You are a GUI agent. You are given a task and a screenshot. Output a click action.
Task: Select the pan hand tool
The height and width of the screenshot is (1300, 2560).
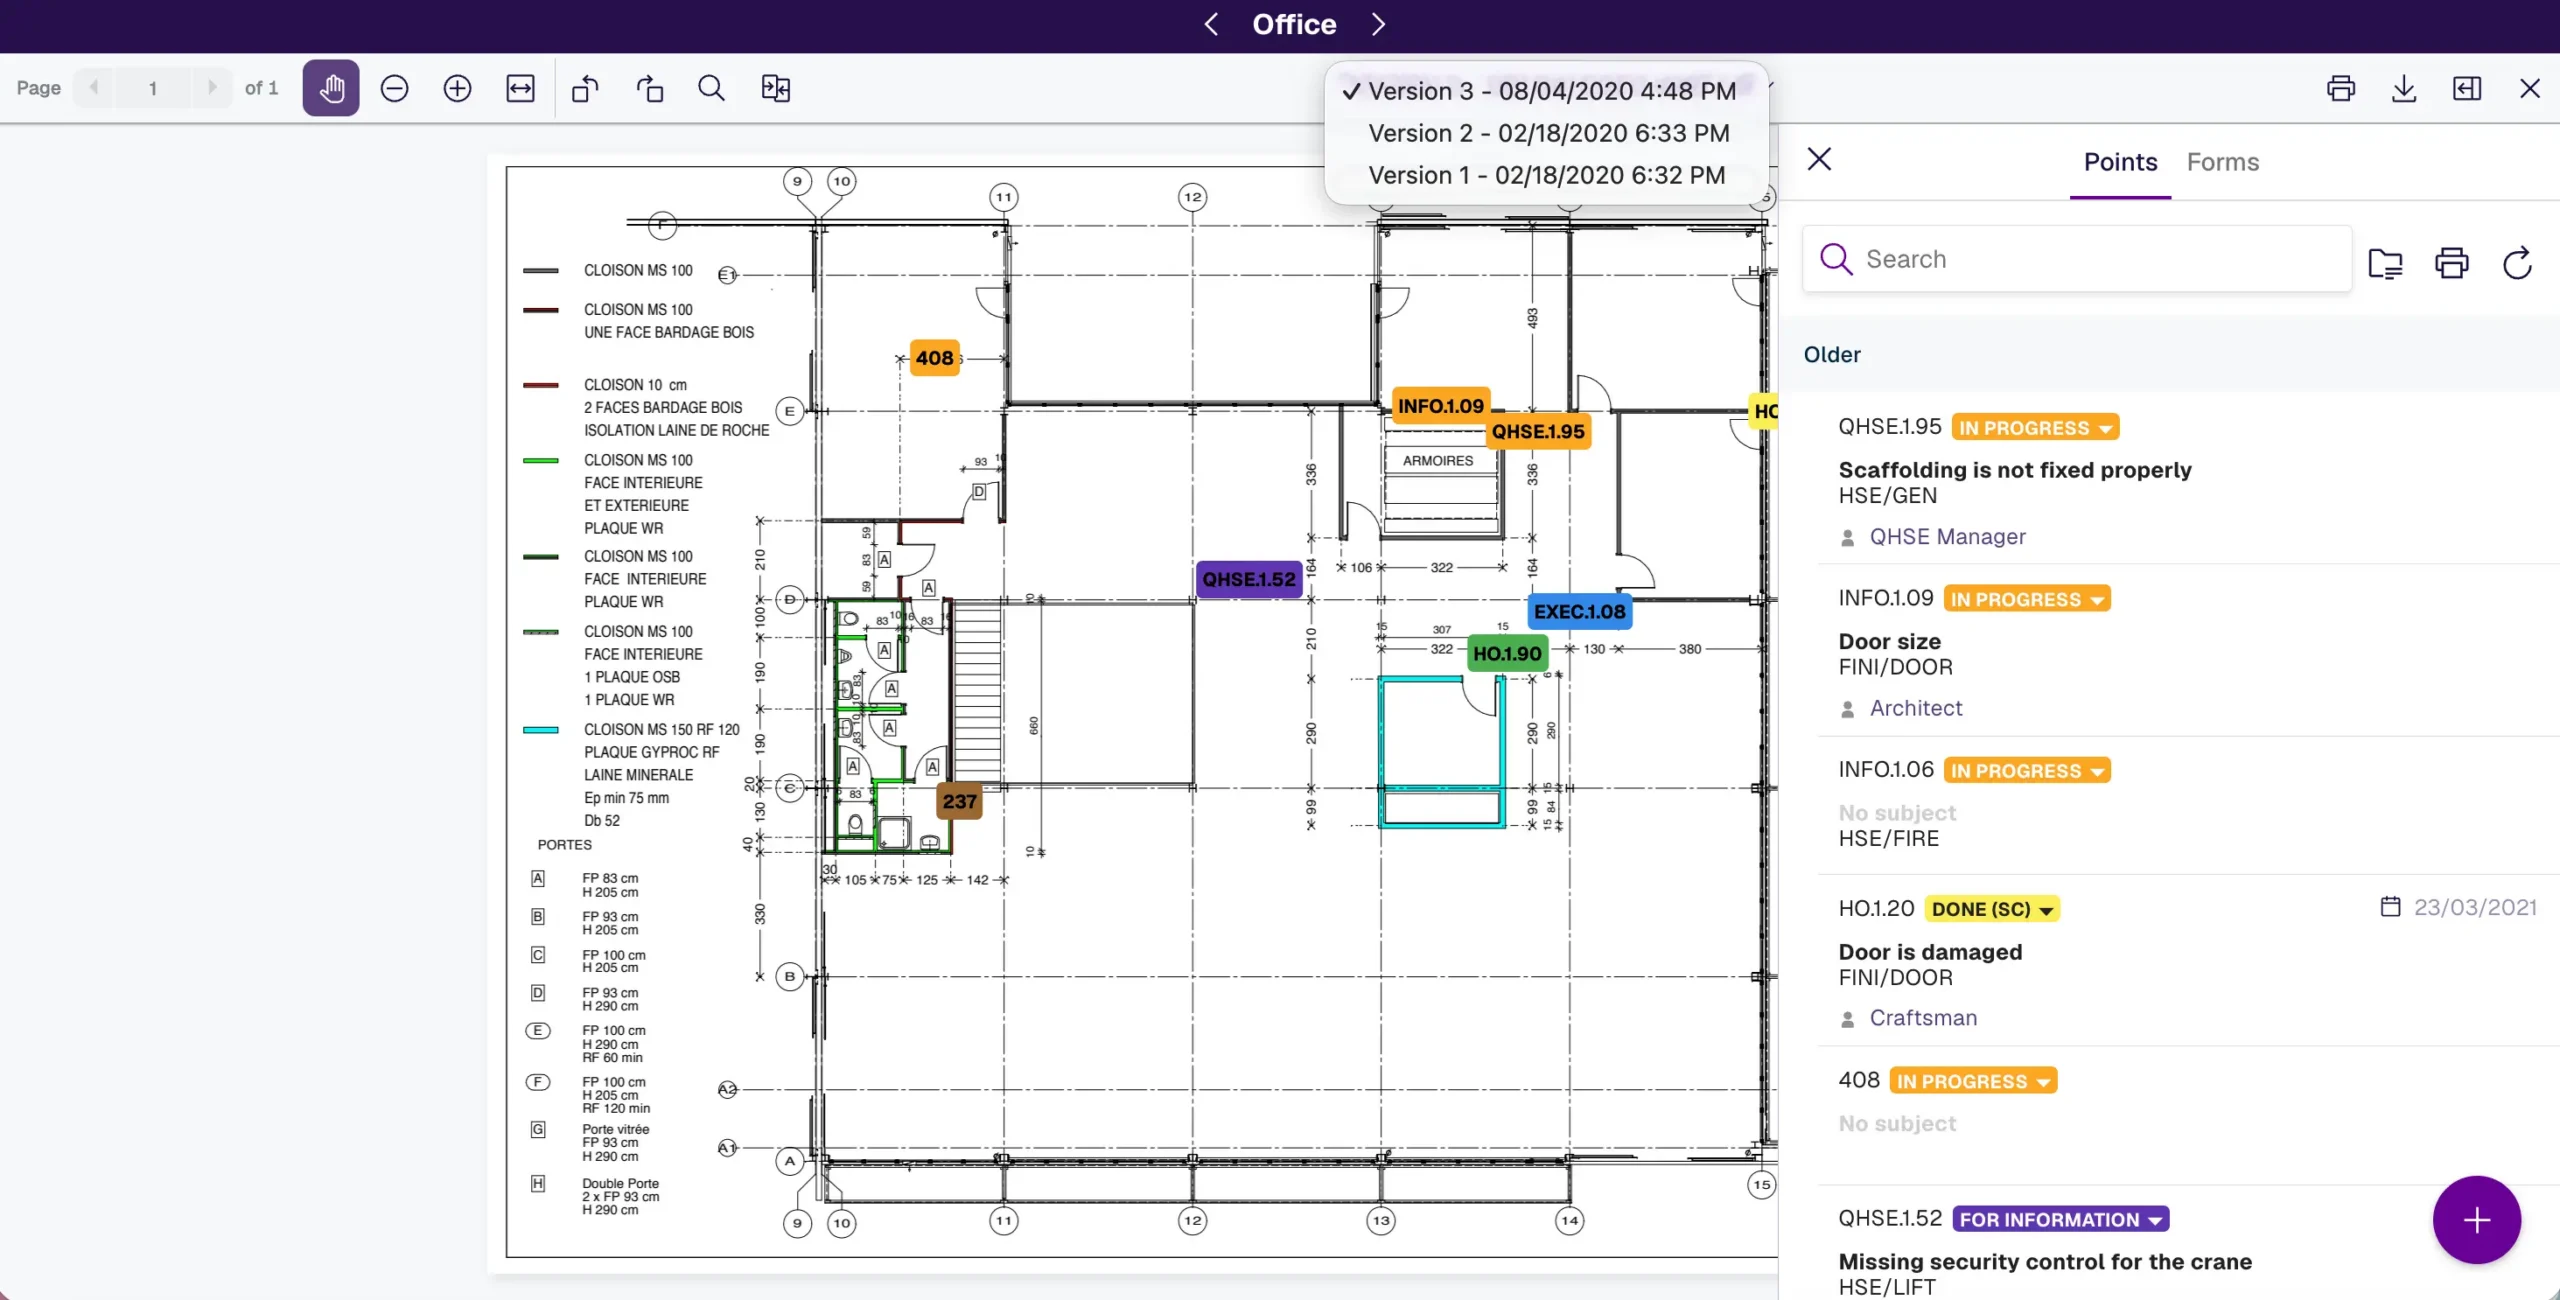click(x=331, y=88)
